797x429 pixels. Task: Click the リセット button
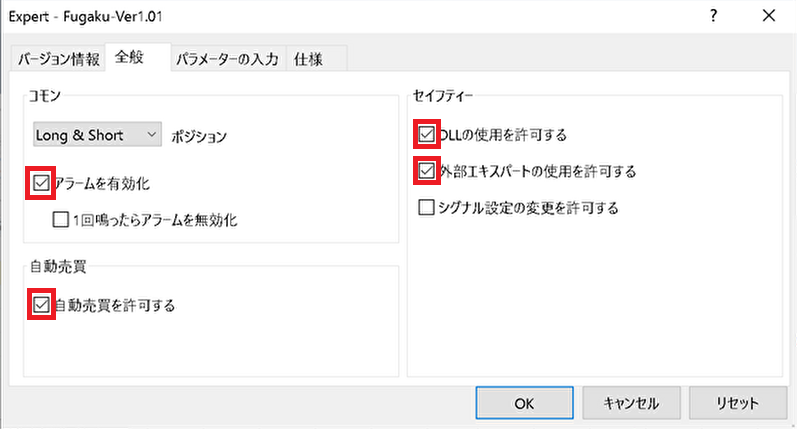(x=737, y=404)
